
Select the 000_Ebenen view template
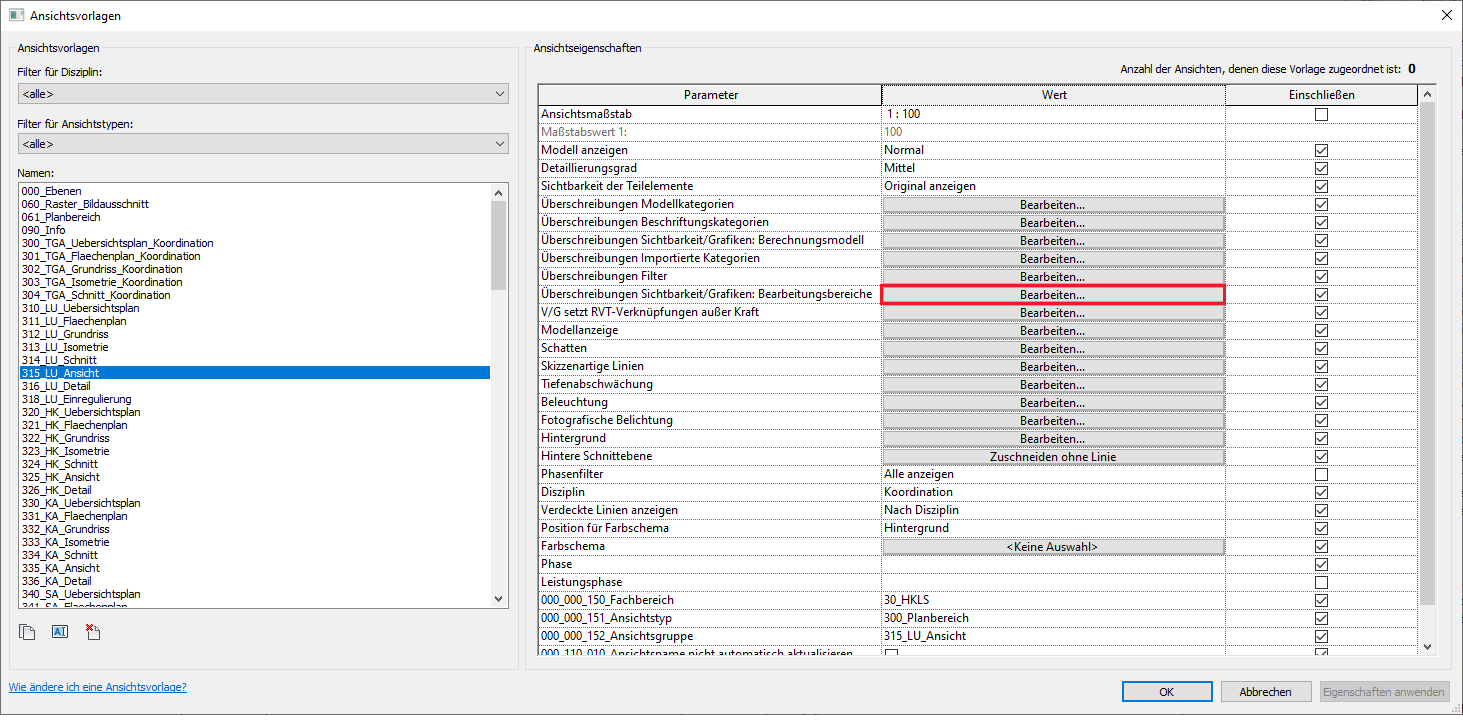point(52,191)
